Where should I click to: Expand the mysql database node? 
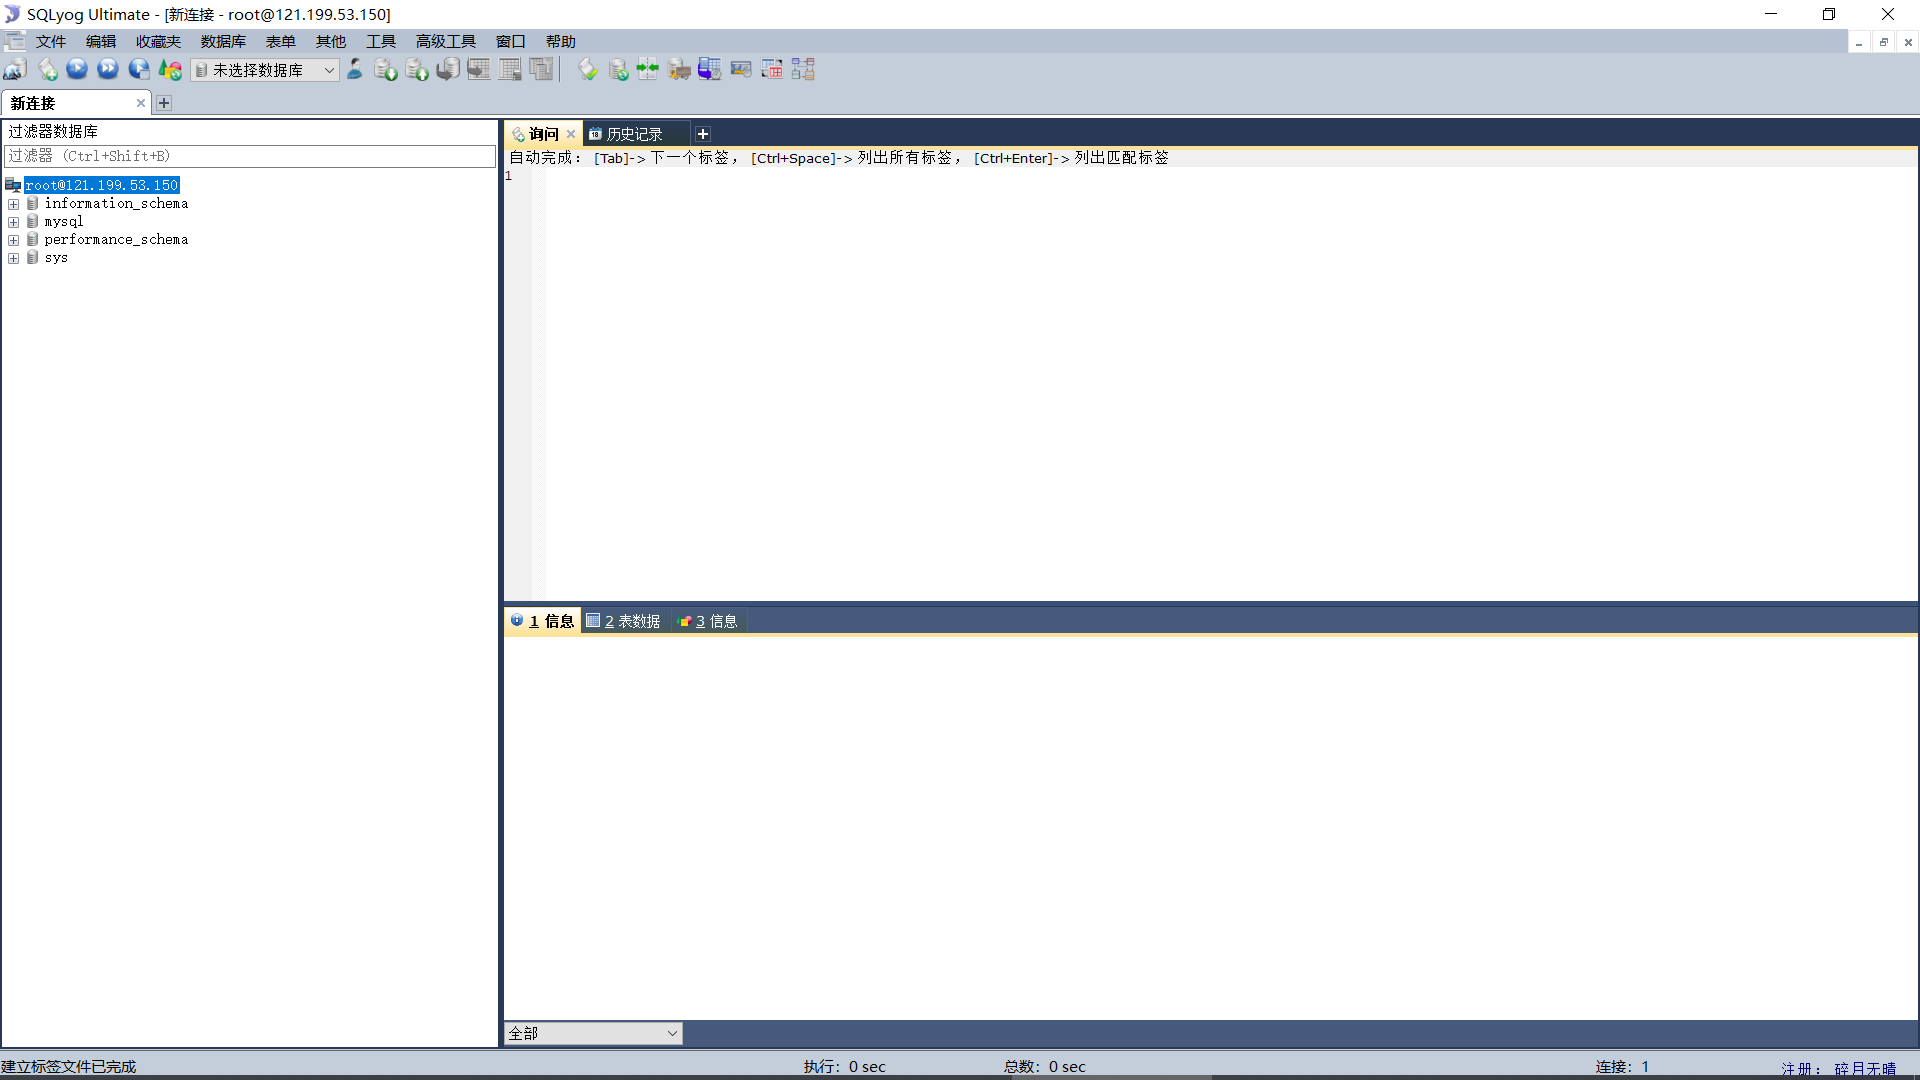[14, 222]
